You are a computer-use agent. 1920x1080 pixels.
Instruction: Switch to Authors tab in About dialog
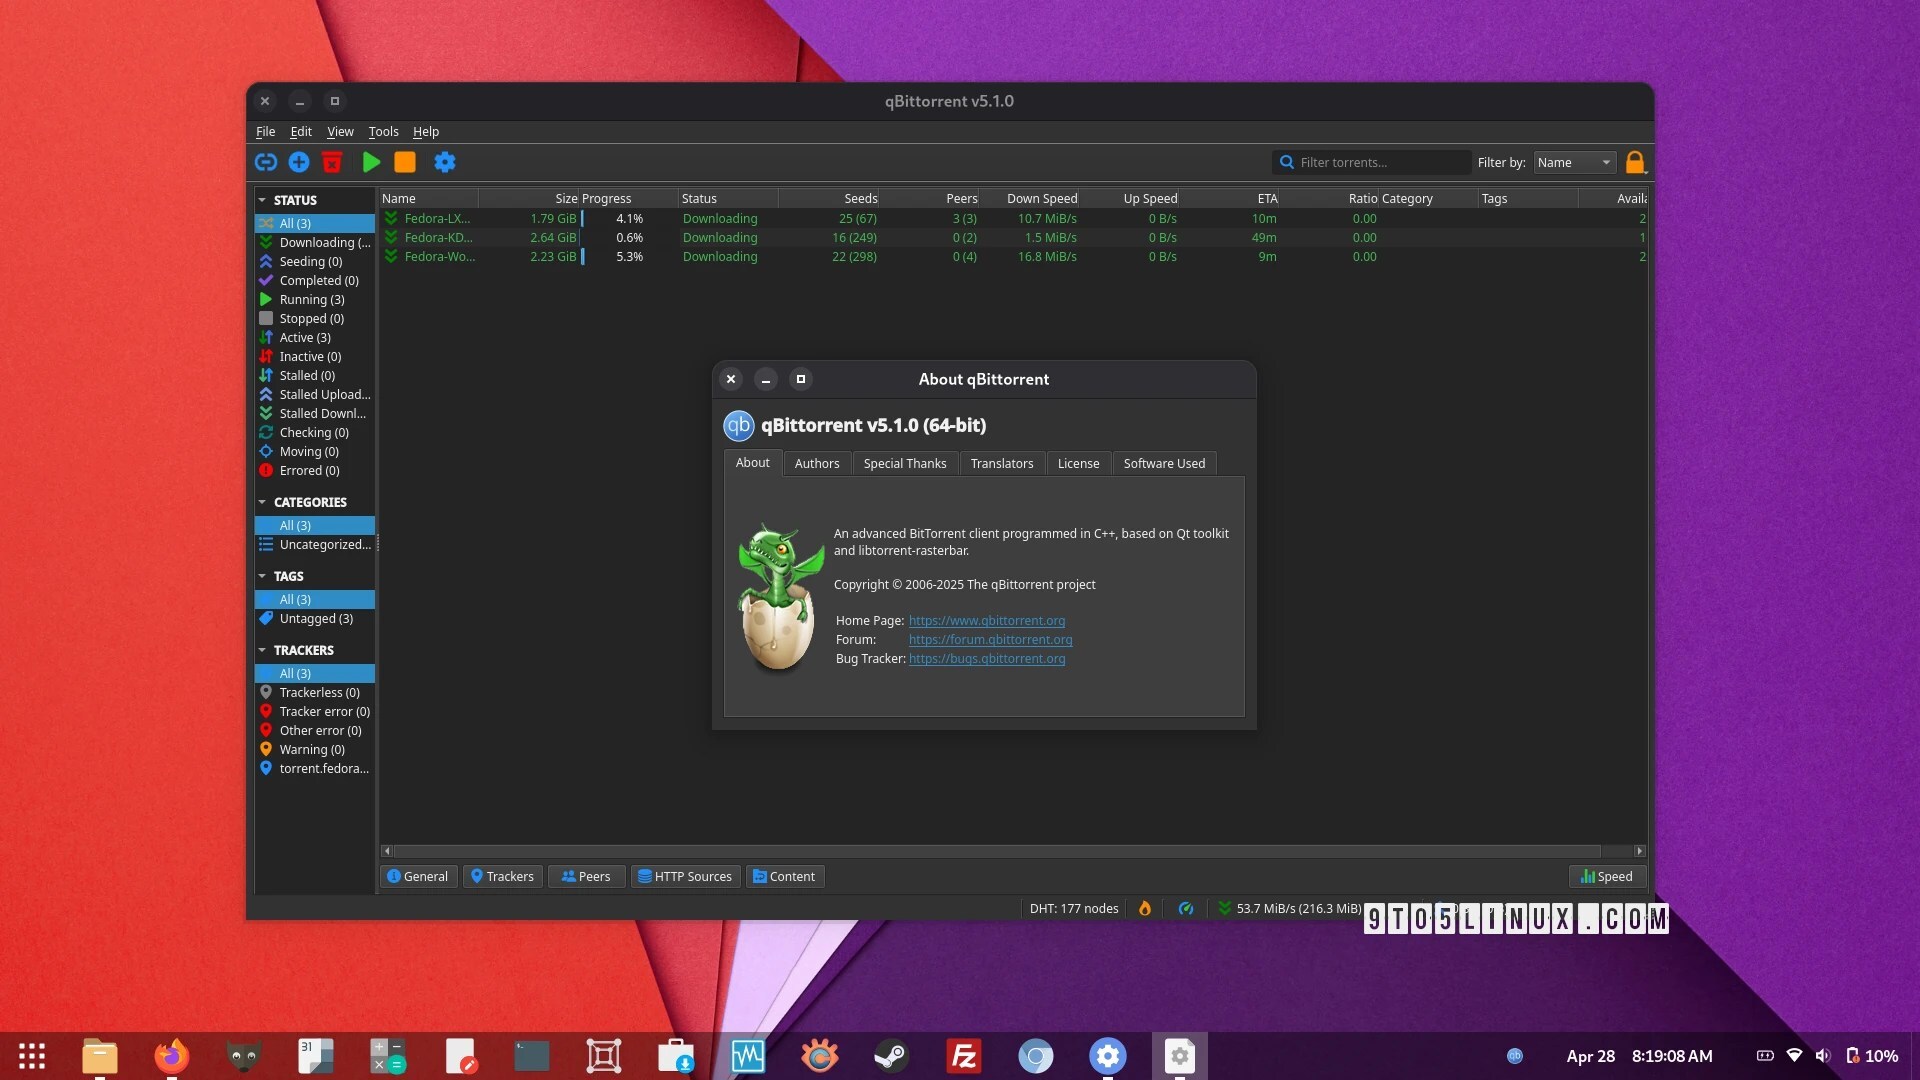[x=817, y=463]
